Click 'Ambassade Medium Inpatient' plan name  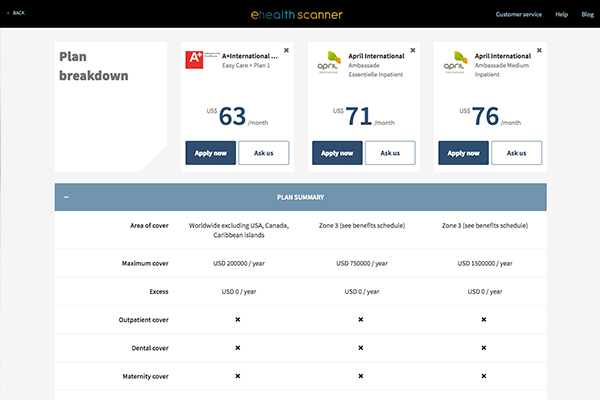502,70
